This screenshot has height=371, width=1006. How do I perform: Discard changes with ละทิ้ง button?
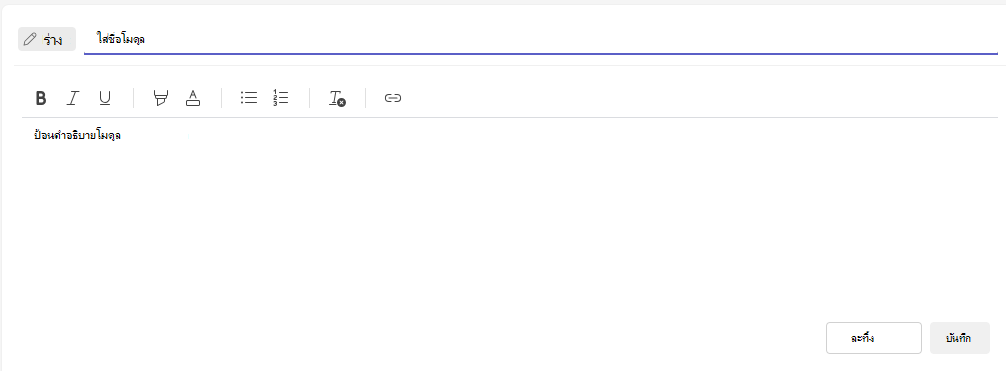click(873, 338)
